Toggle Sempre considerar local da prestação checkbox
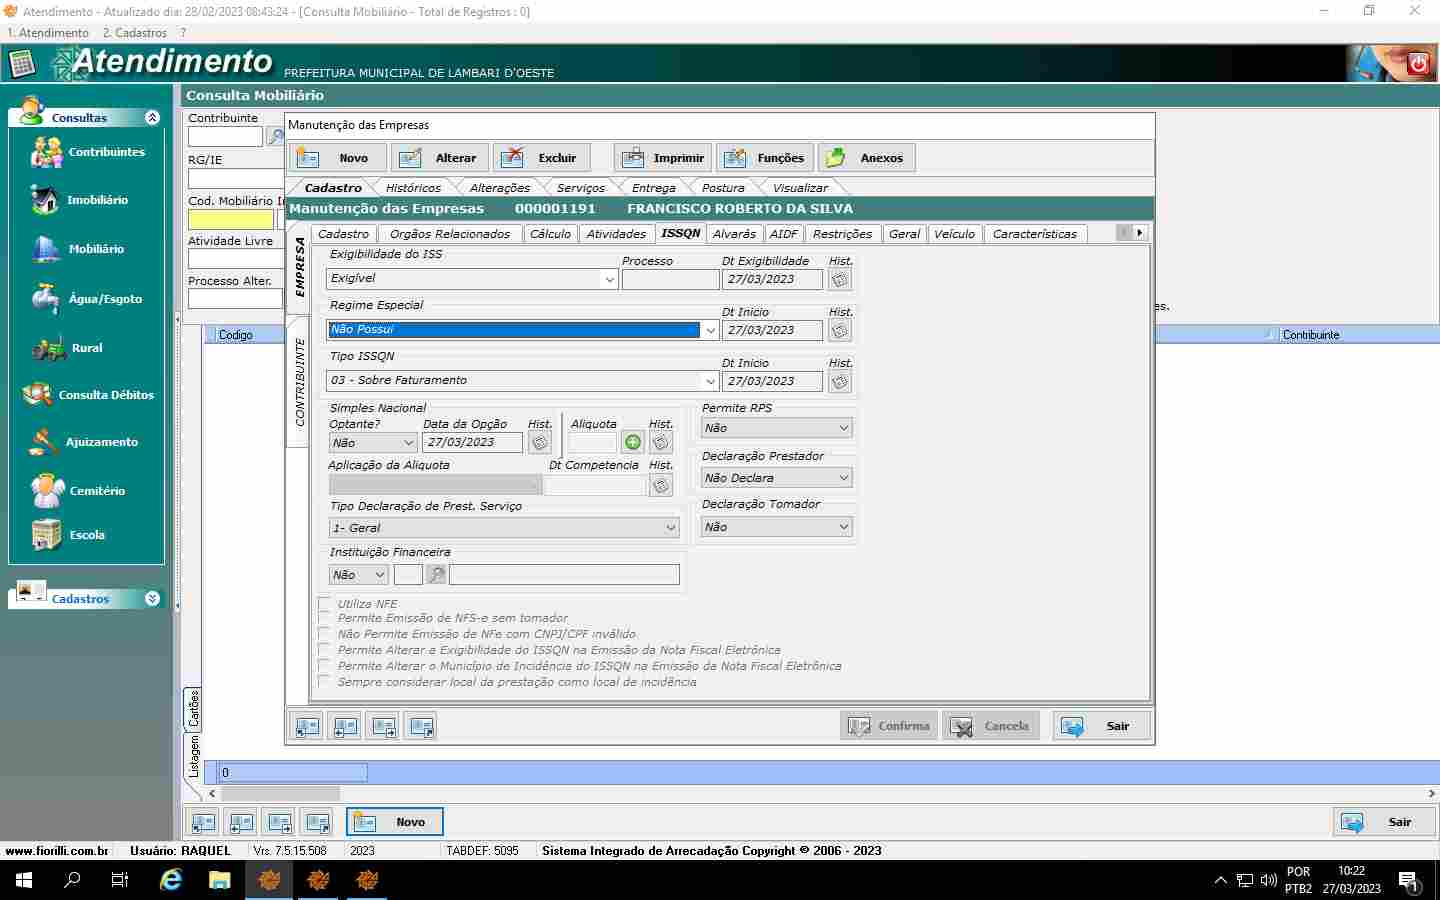The width and height of the screenshot is (1440, 900). pyautogui.click(x=324, y=682)
